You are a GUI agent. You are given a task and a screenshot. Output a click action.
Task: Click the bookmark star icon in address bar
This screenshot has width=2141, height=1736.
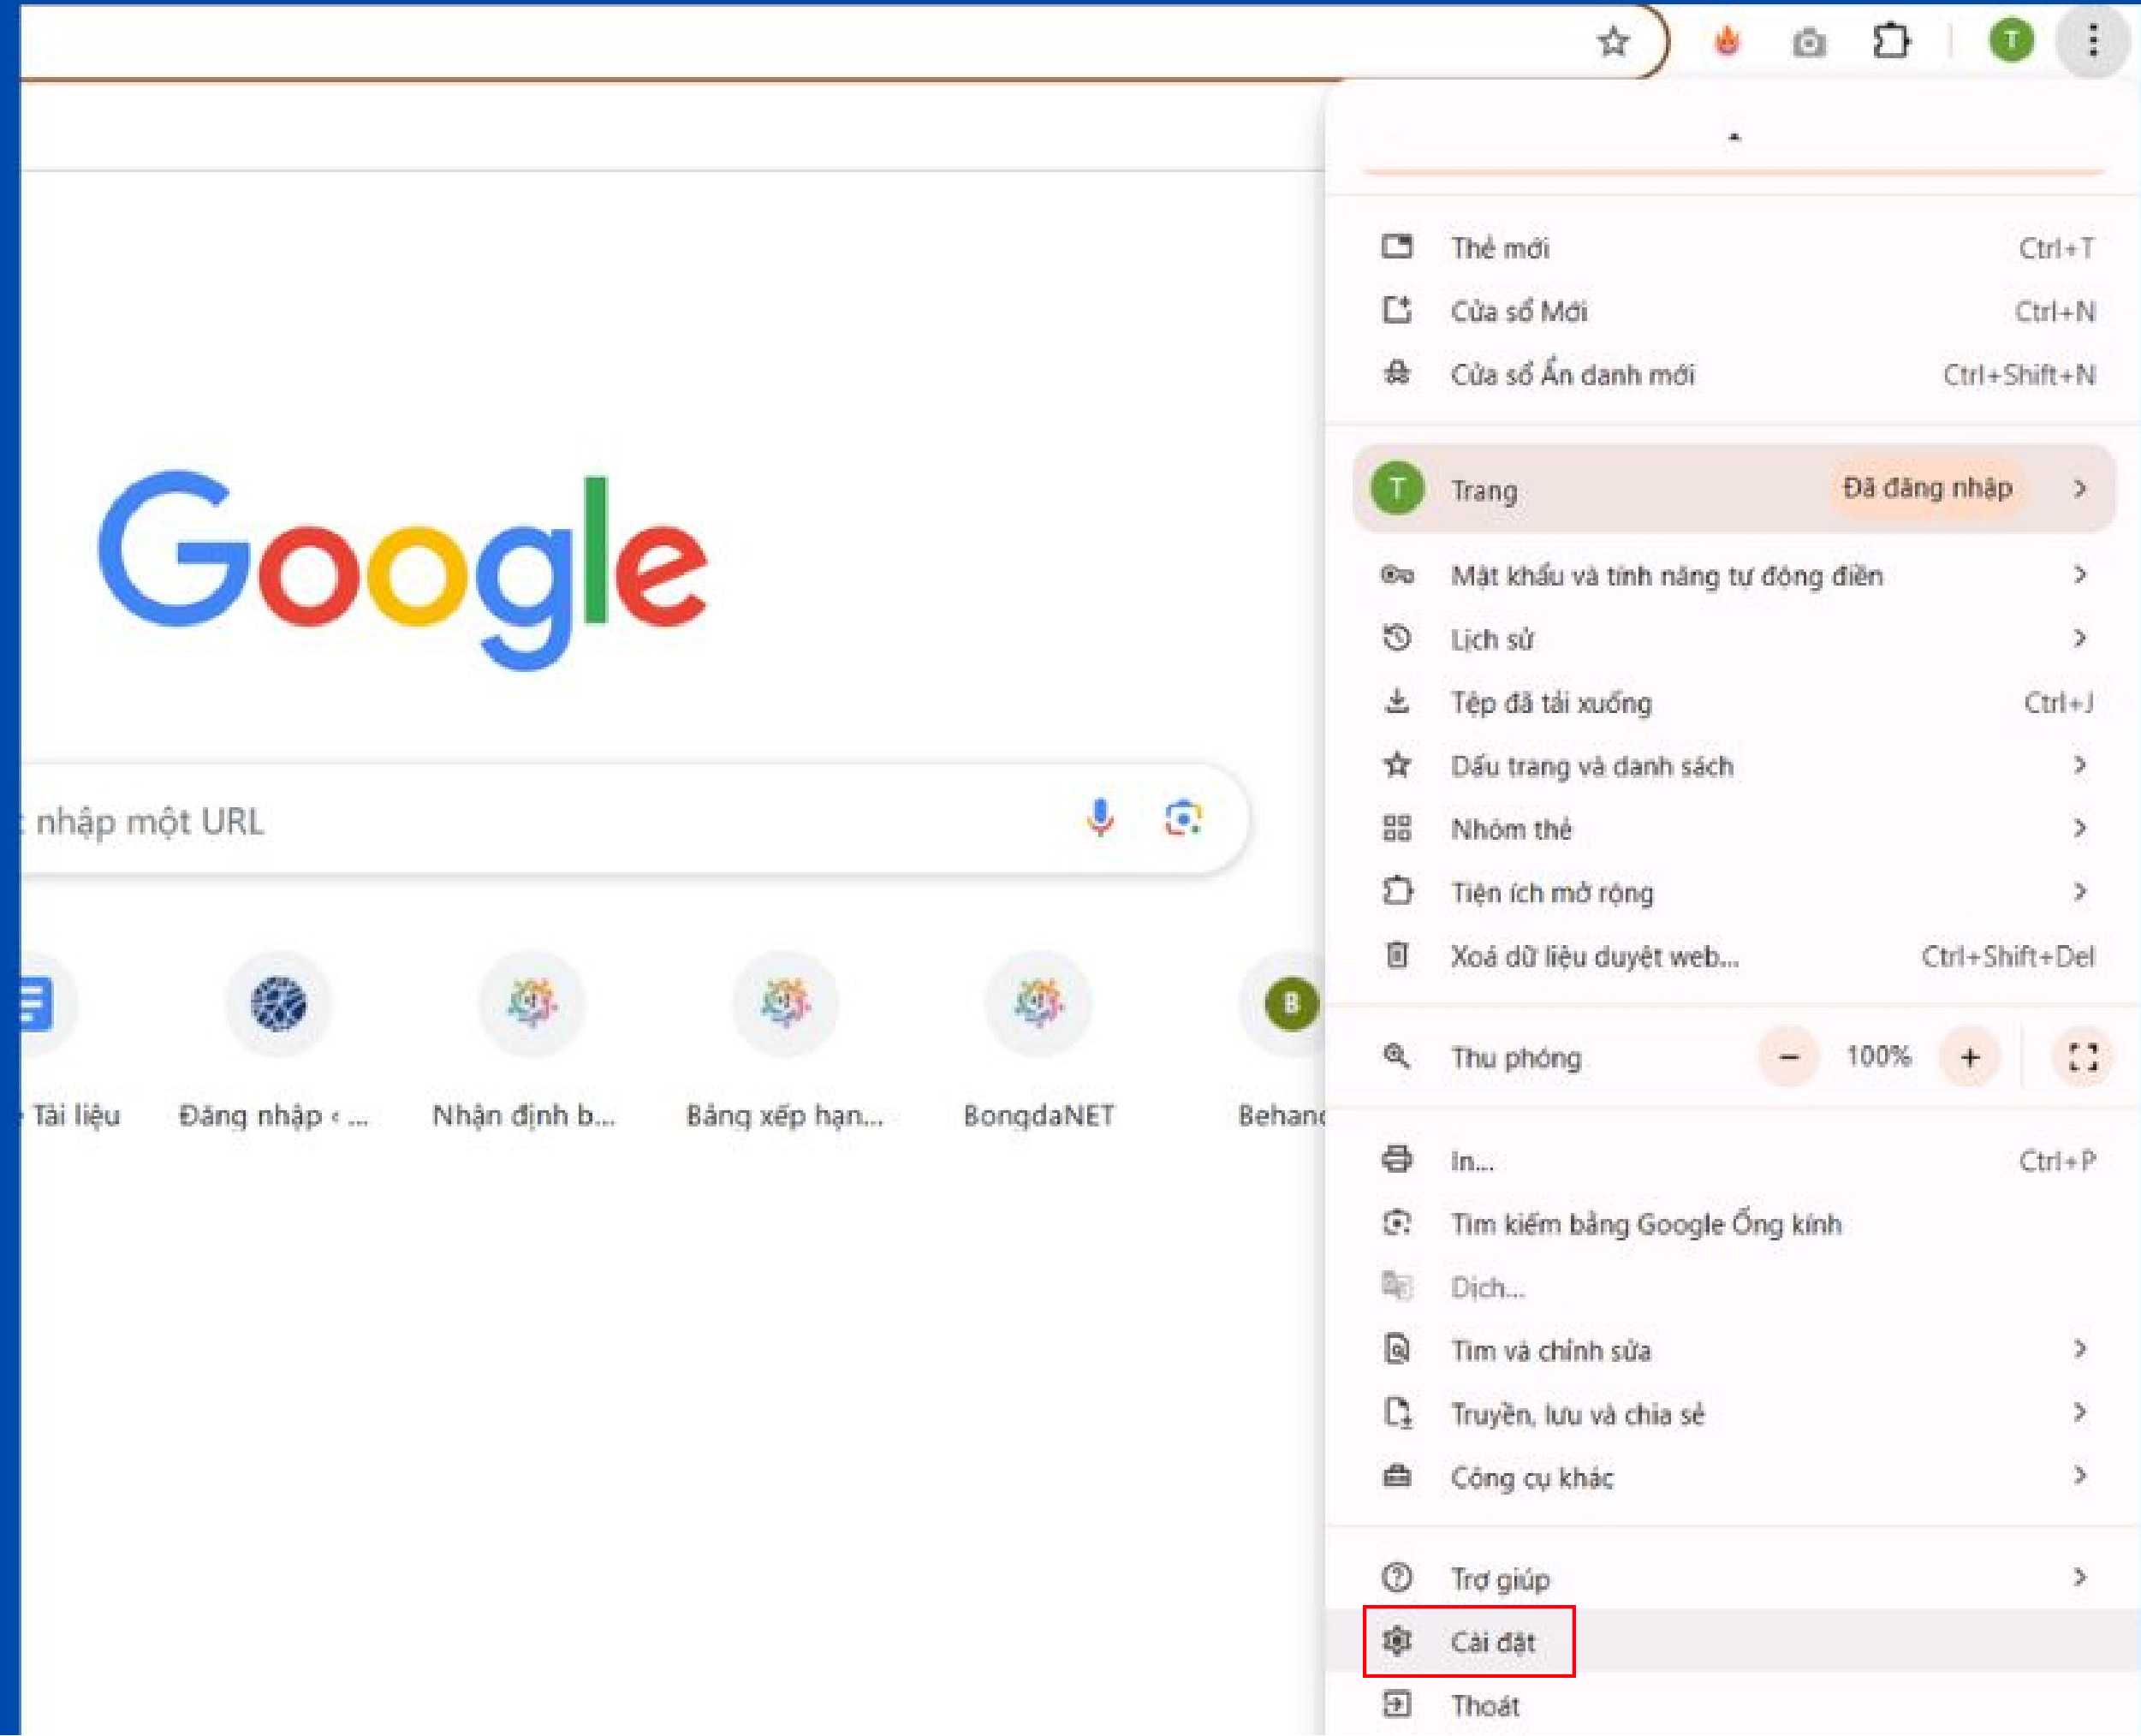(x=1612, y=42)
